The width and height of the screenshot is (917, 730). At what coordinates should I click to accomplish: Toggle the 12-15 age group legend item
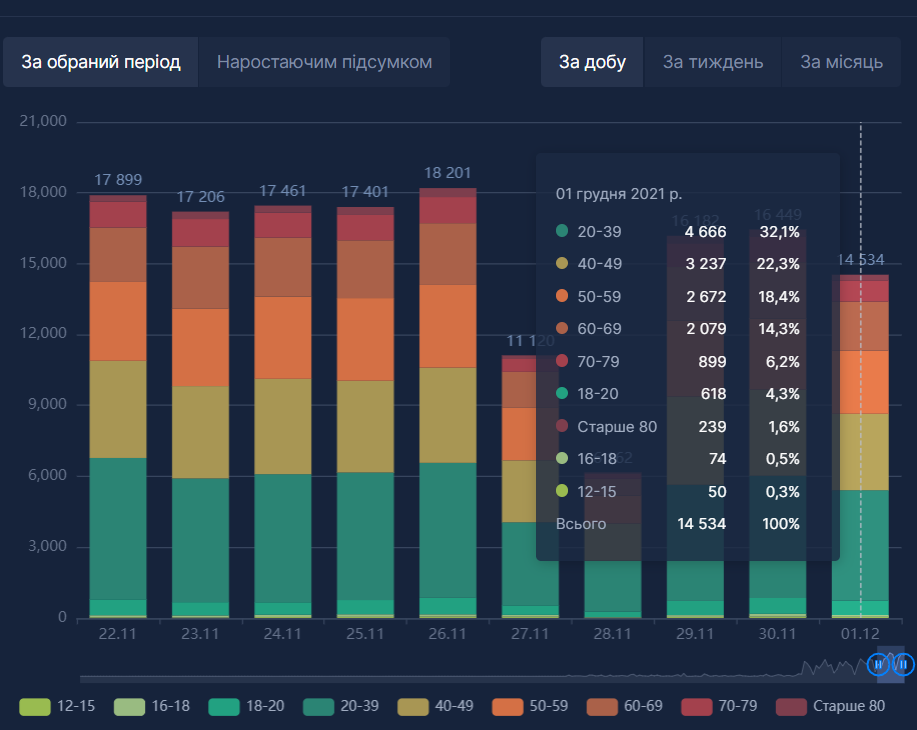[x=58, y=706]
